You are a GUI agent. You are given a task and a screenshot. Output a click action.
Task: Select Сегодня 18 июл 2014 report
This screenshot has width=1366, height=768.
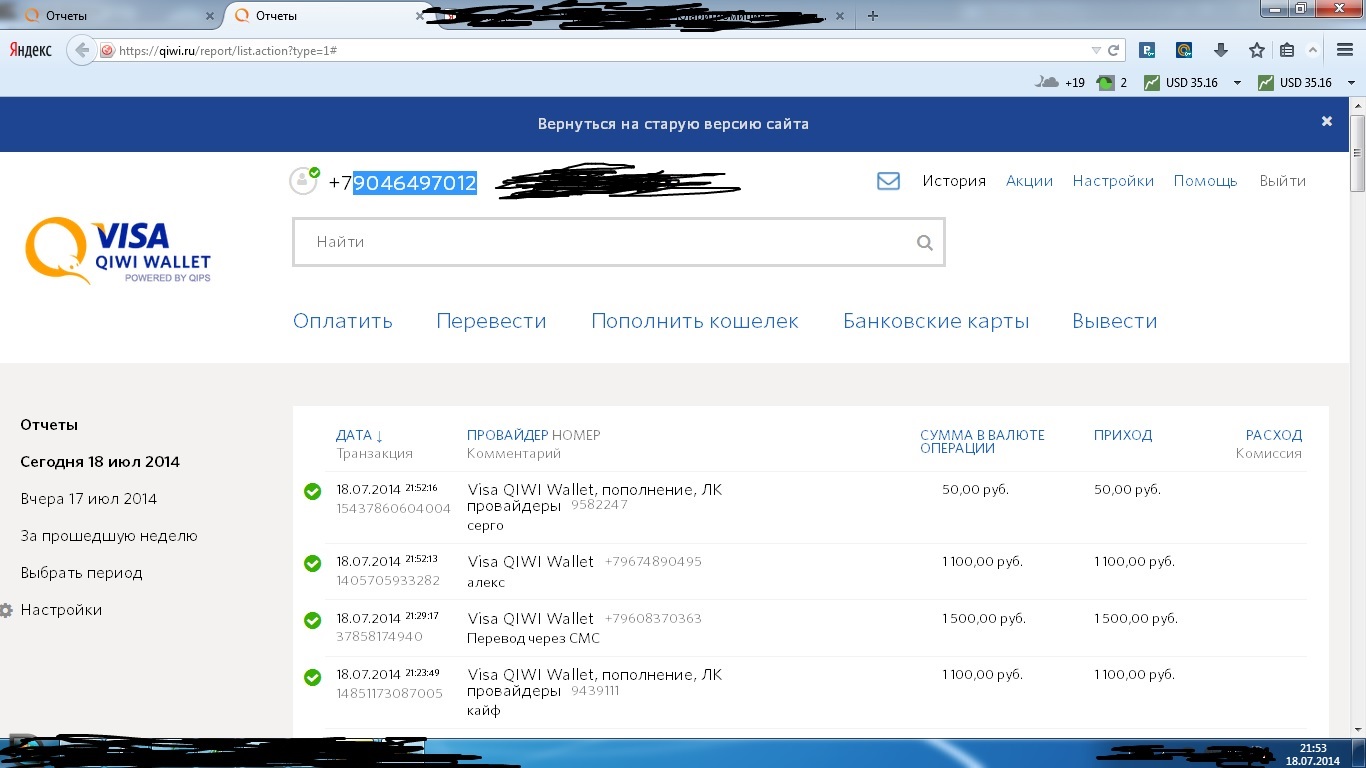(100, 462)
